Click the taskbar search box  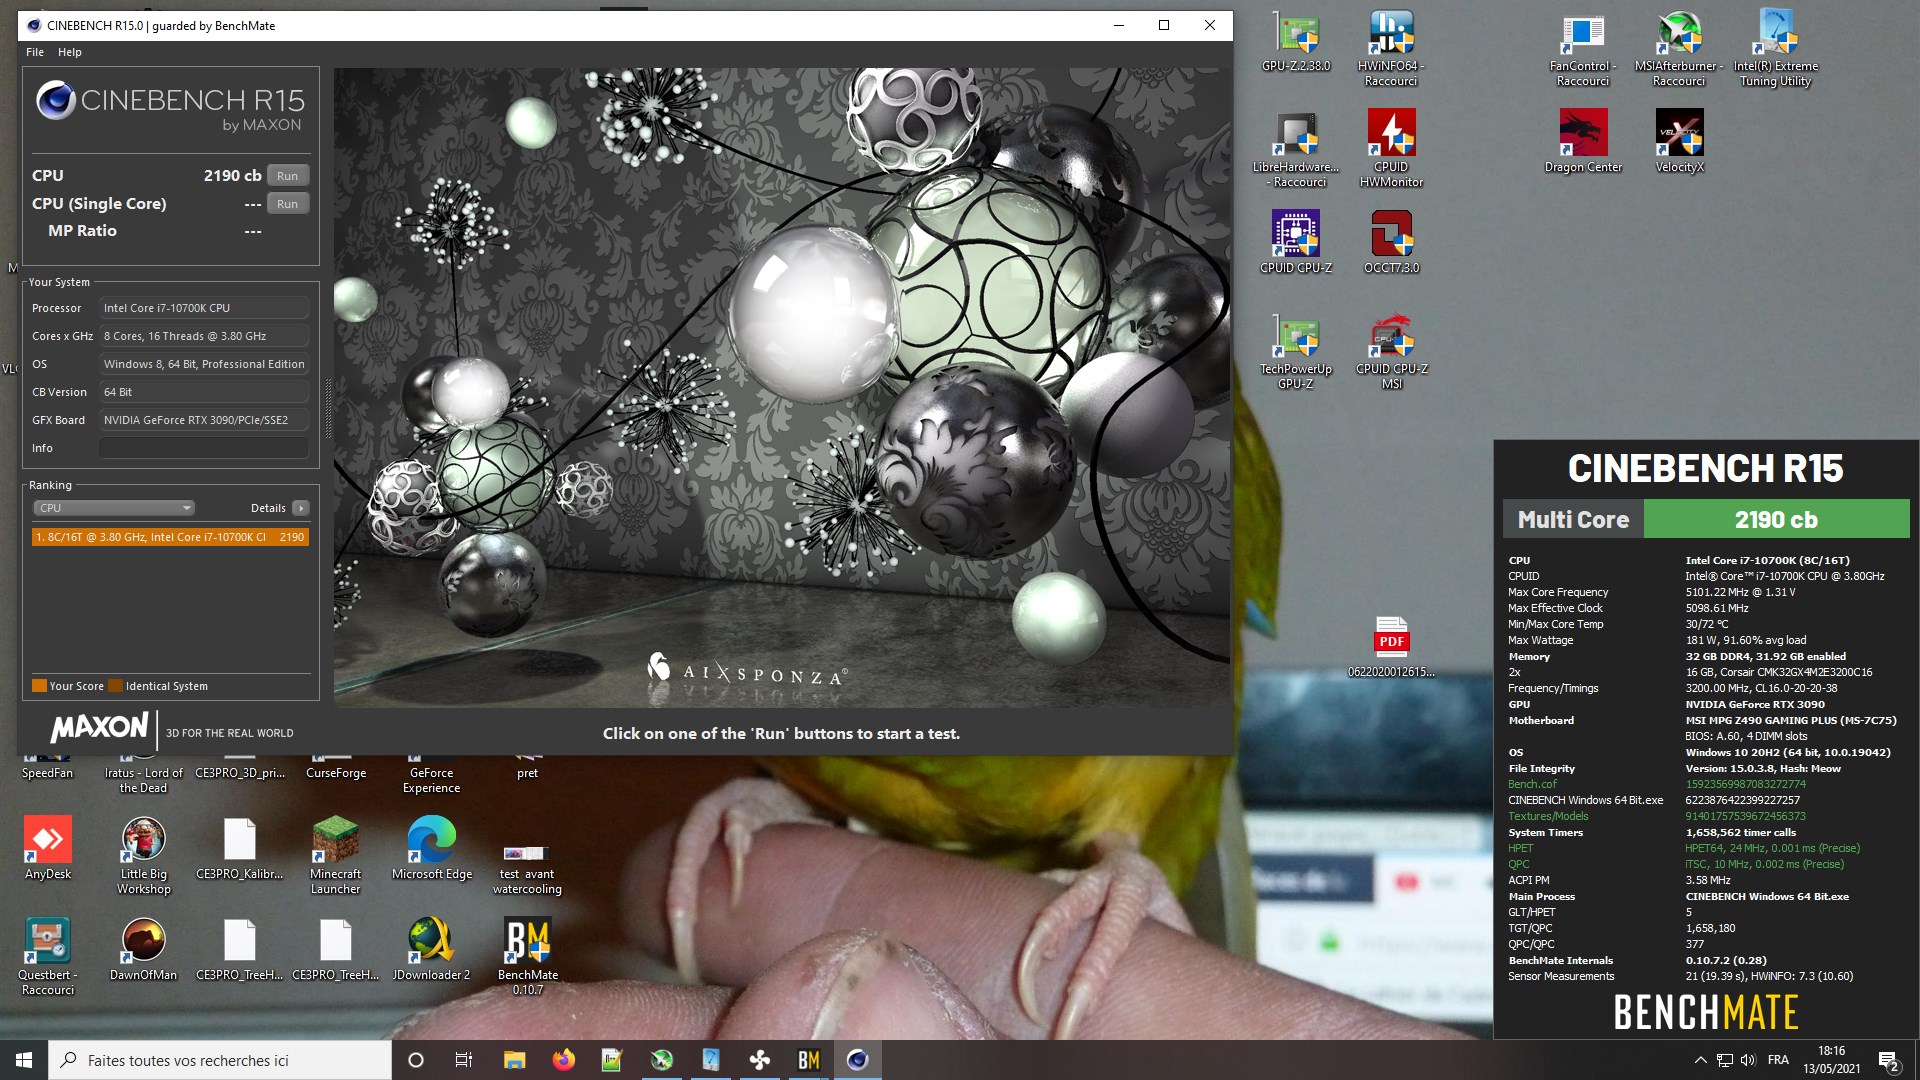pos(220,1060)
